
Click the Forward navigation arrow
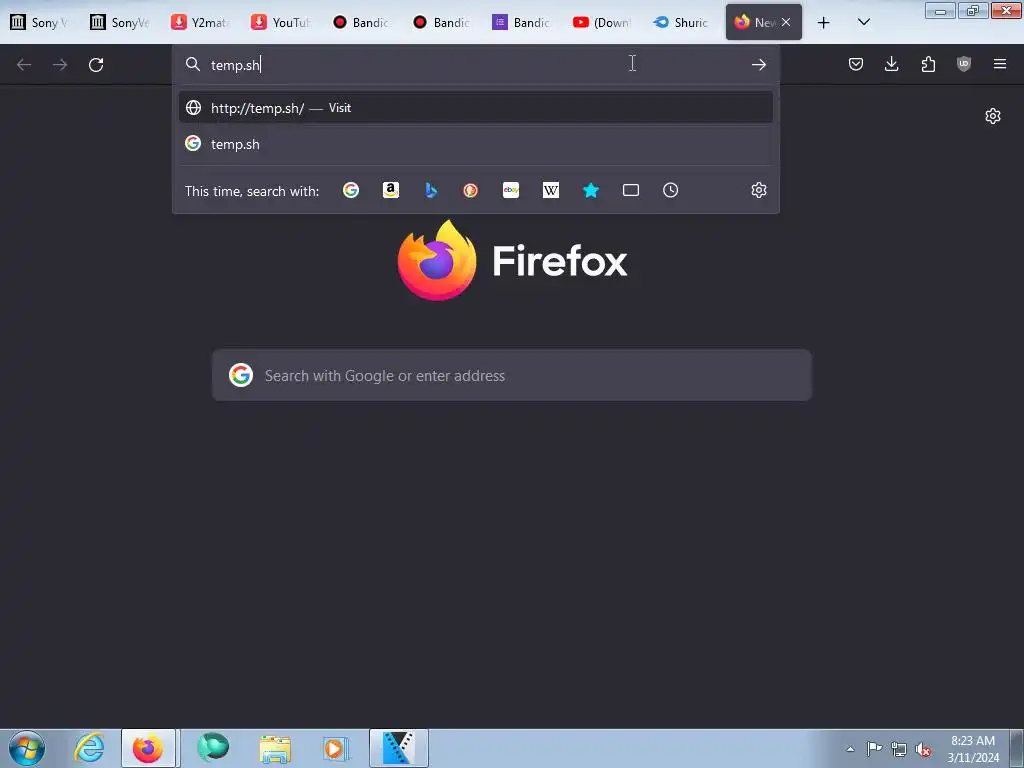click(x=60, y=64)
